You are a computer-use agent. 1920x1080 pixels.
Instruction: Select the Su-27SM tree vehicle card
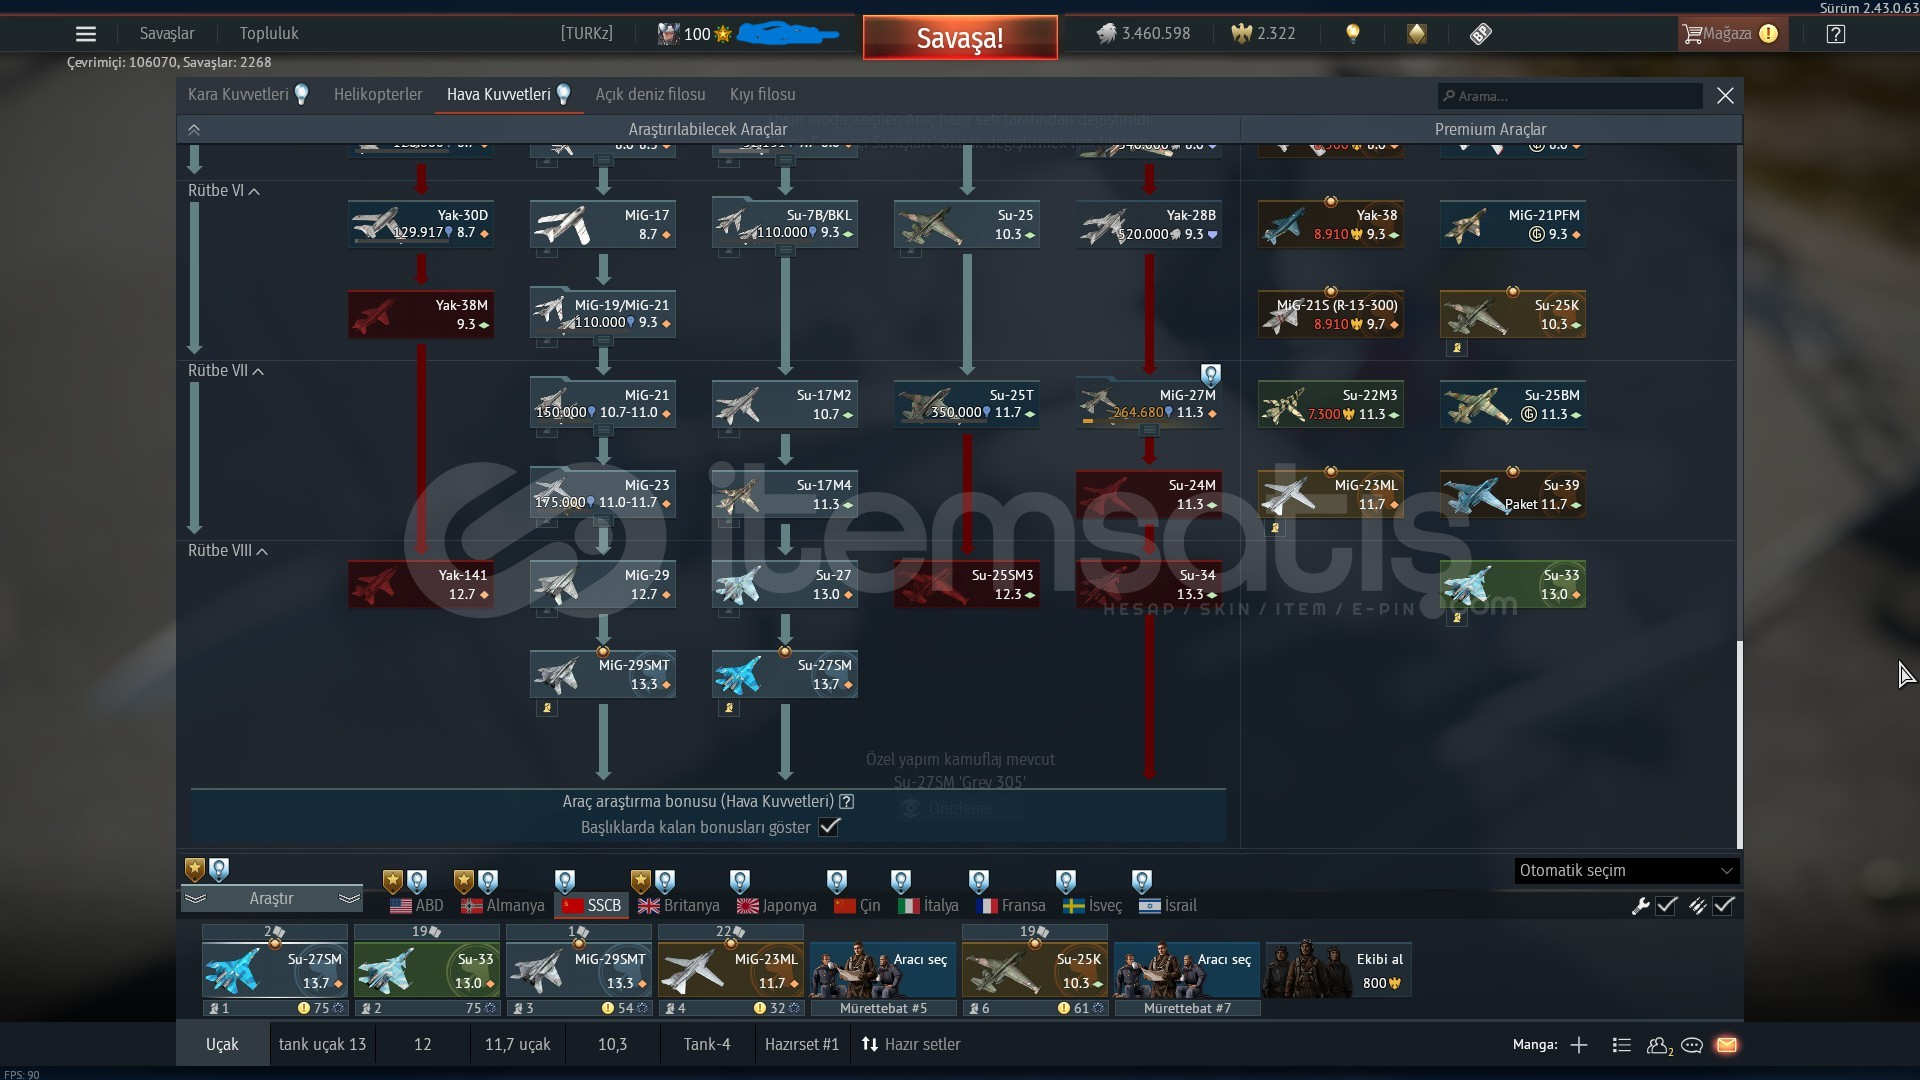(x=785, y=675)
